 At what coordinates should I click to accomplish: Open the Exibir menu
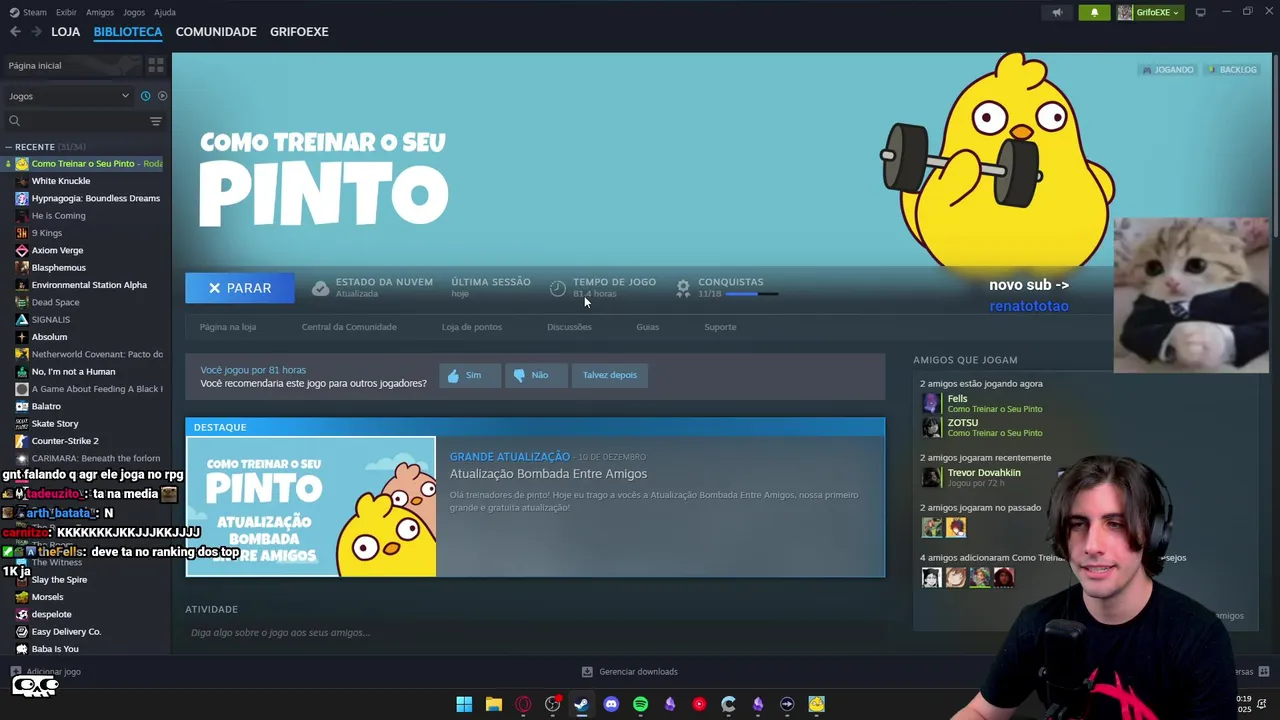point(66,12)
